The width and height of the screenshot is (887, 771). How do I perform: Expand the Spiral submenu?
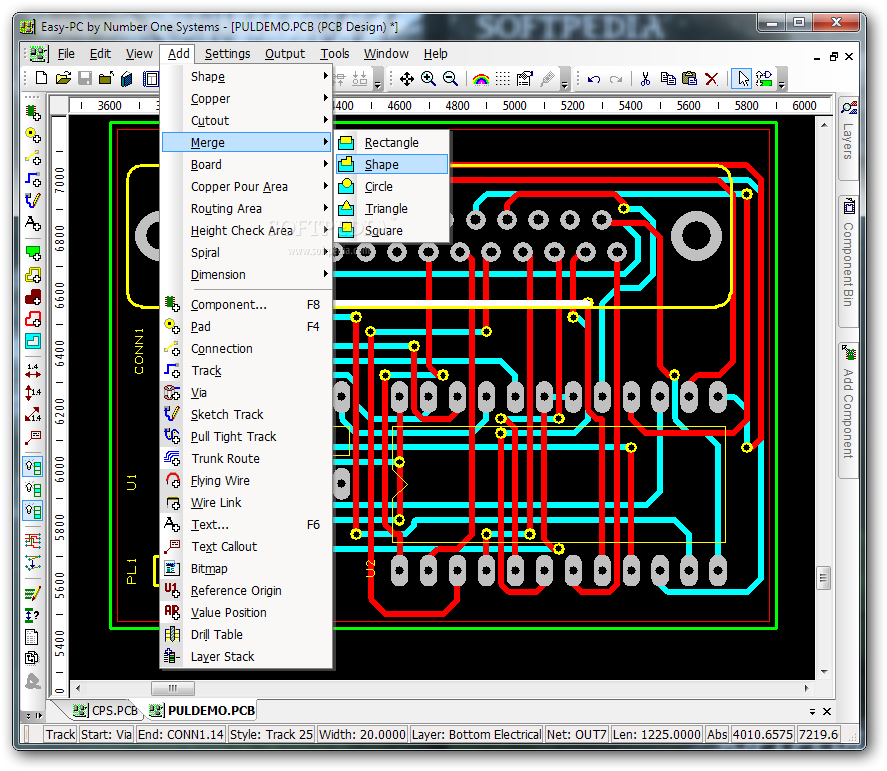(246, 253)
